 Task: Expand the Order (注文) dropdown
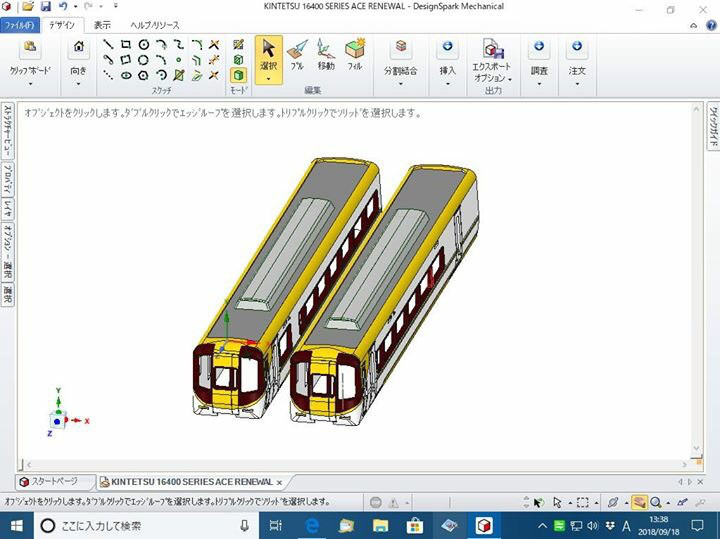pos(577,84)
